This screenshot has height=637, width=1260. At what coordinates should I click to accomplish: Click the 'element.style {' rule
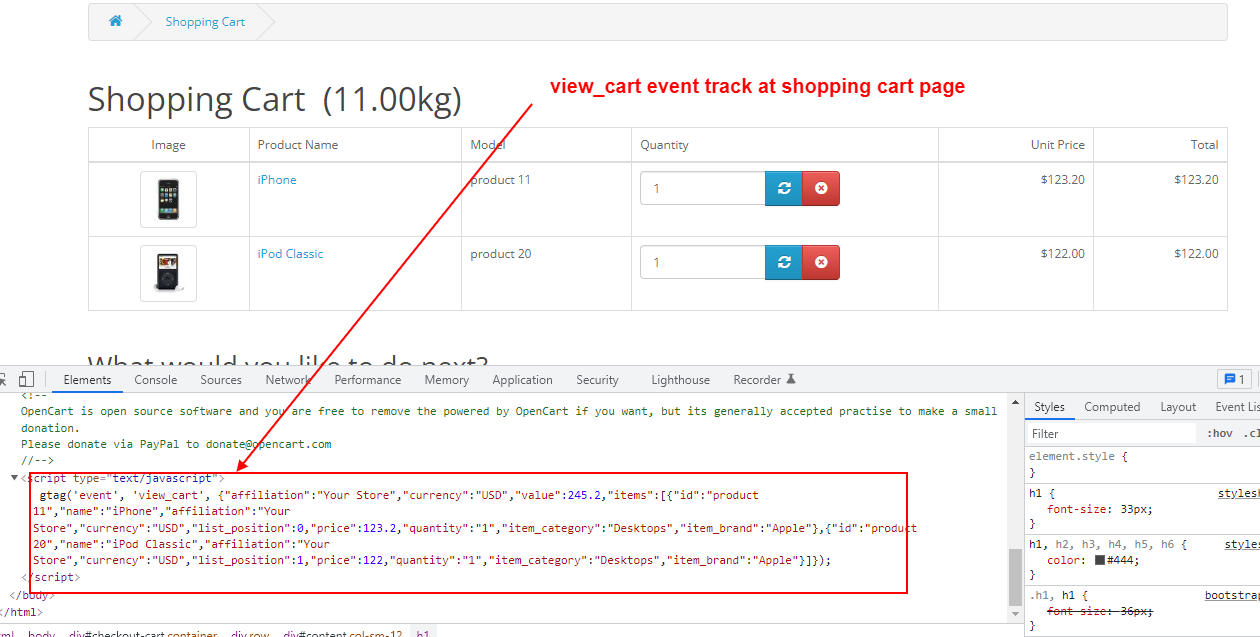click(x=1078, y=456)
